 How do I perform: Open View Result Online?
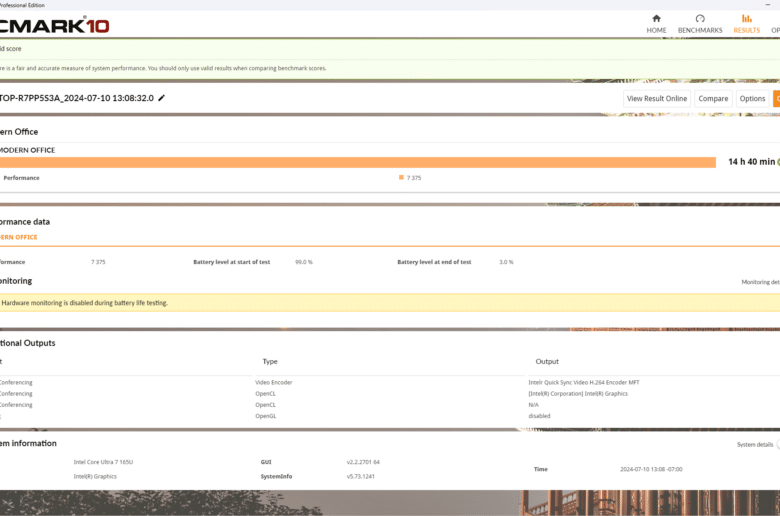pos(657,99)
